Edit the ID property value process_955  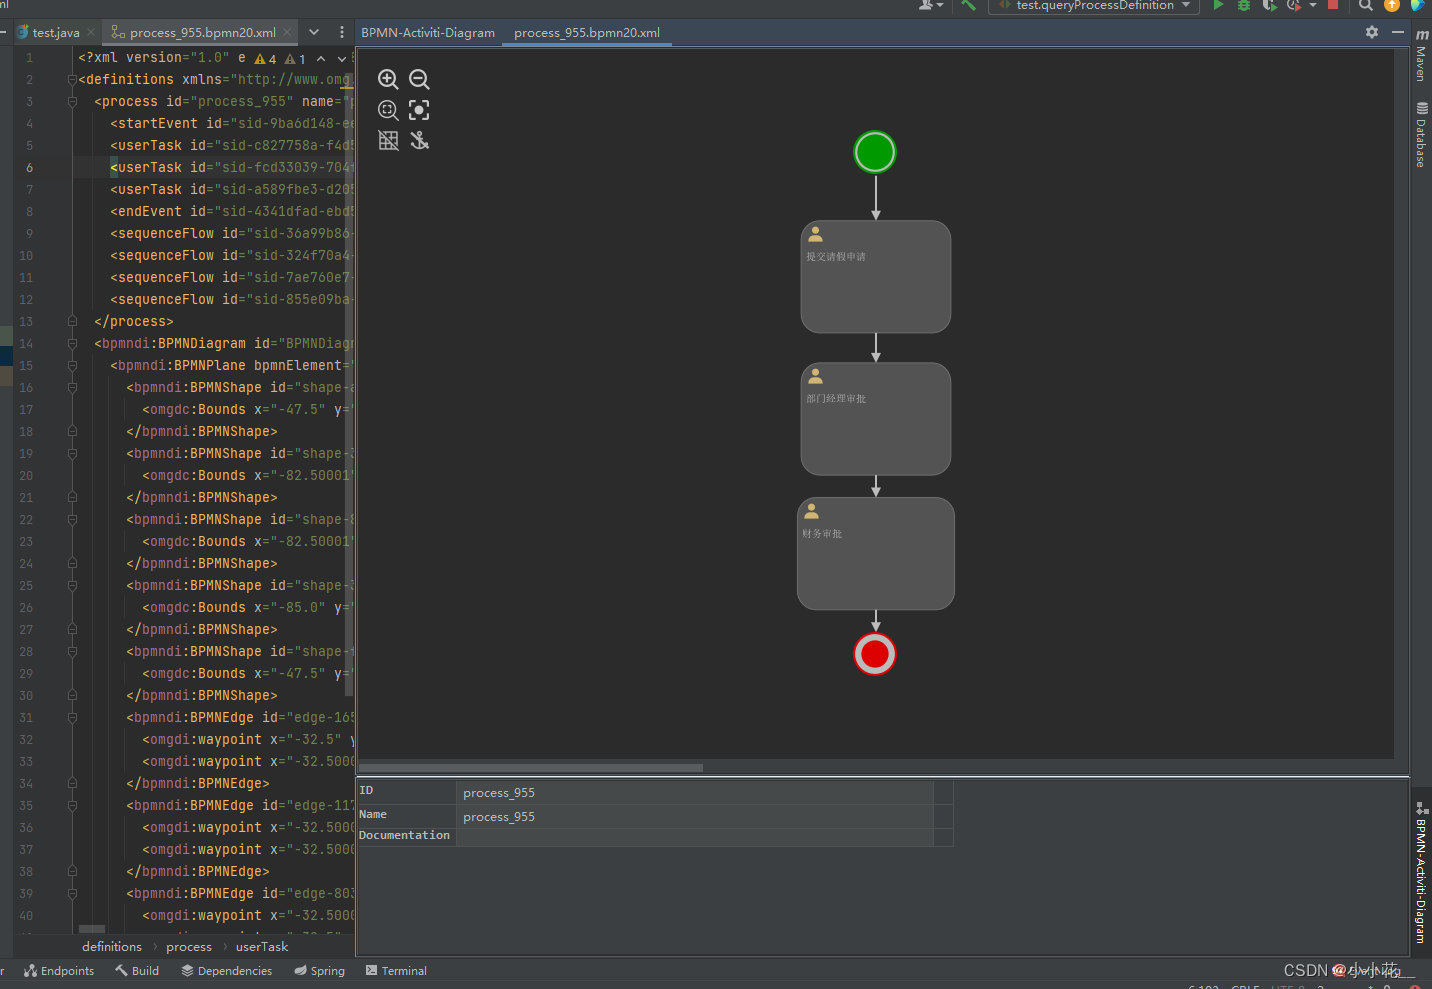point(695,793)
